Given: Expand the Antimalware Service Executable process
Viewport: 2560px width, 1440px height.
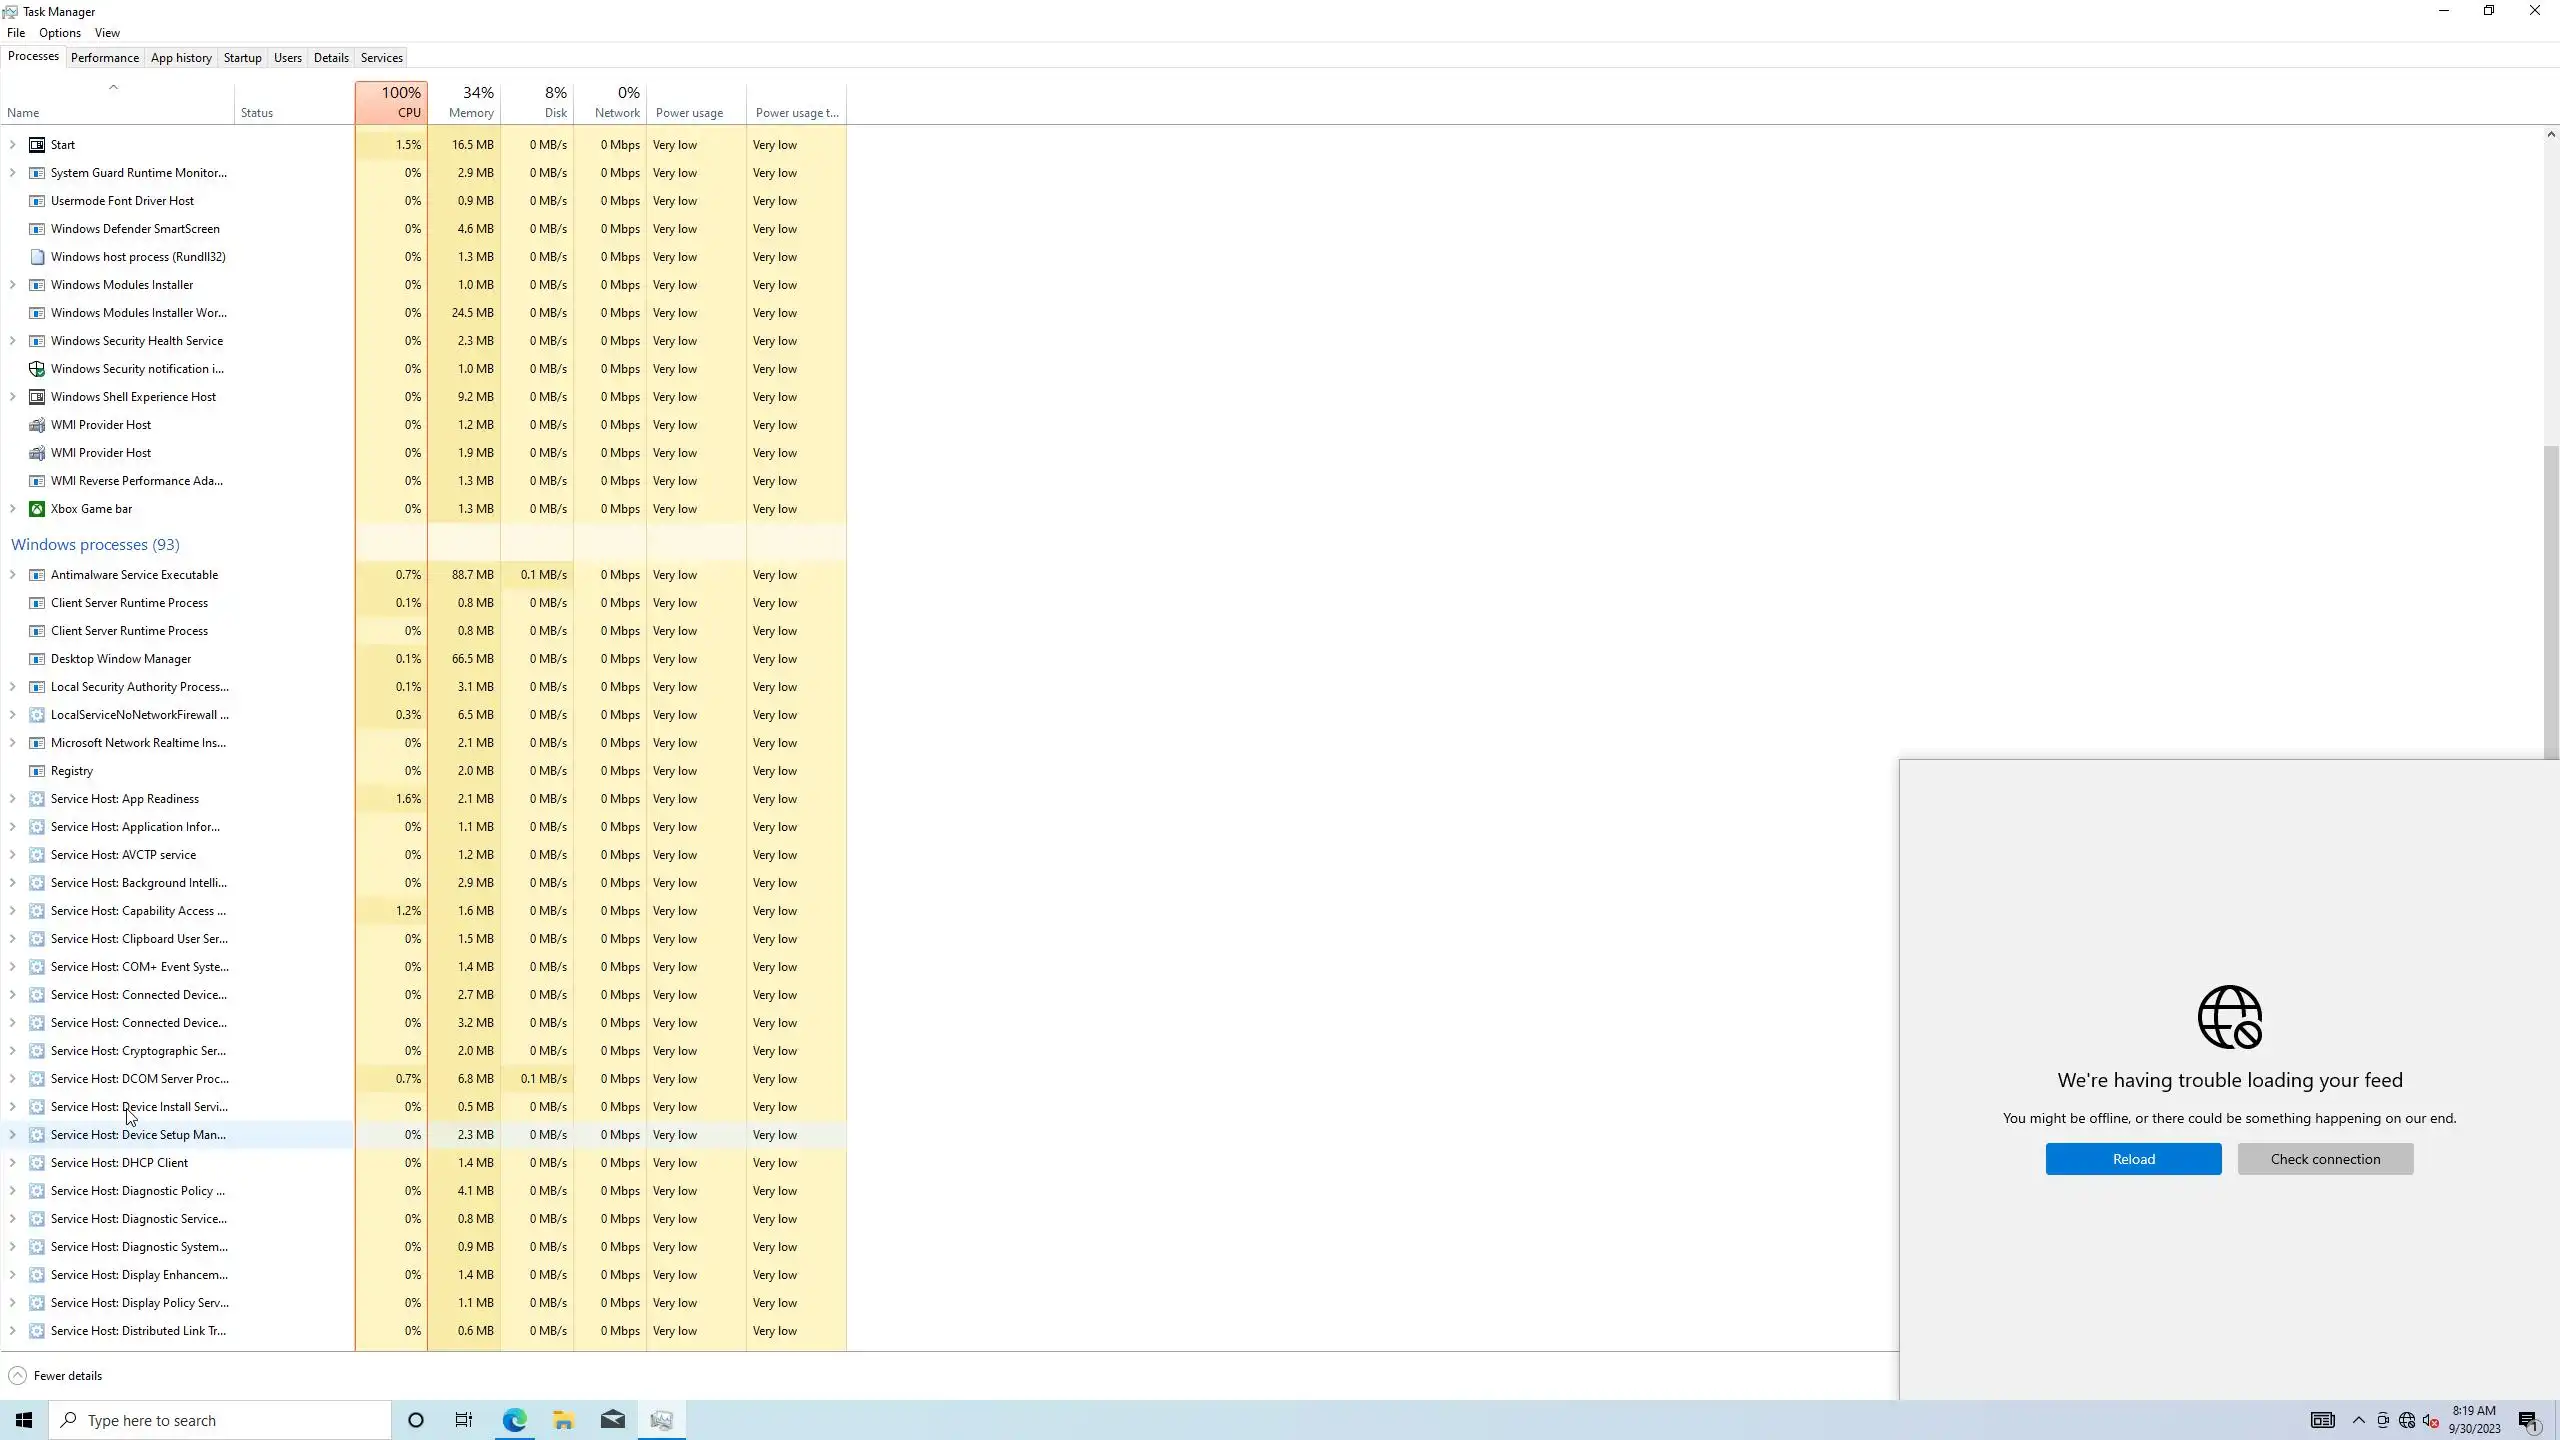Looking at the screenshot, I should pyautogui.click(x=12, y=575).
